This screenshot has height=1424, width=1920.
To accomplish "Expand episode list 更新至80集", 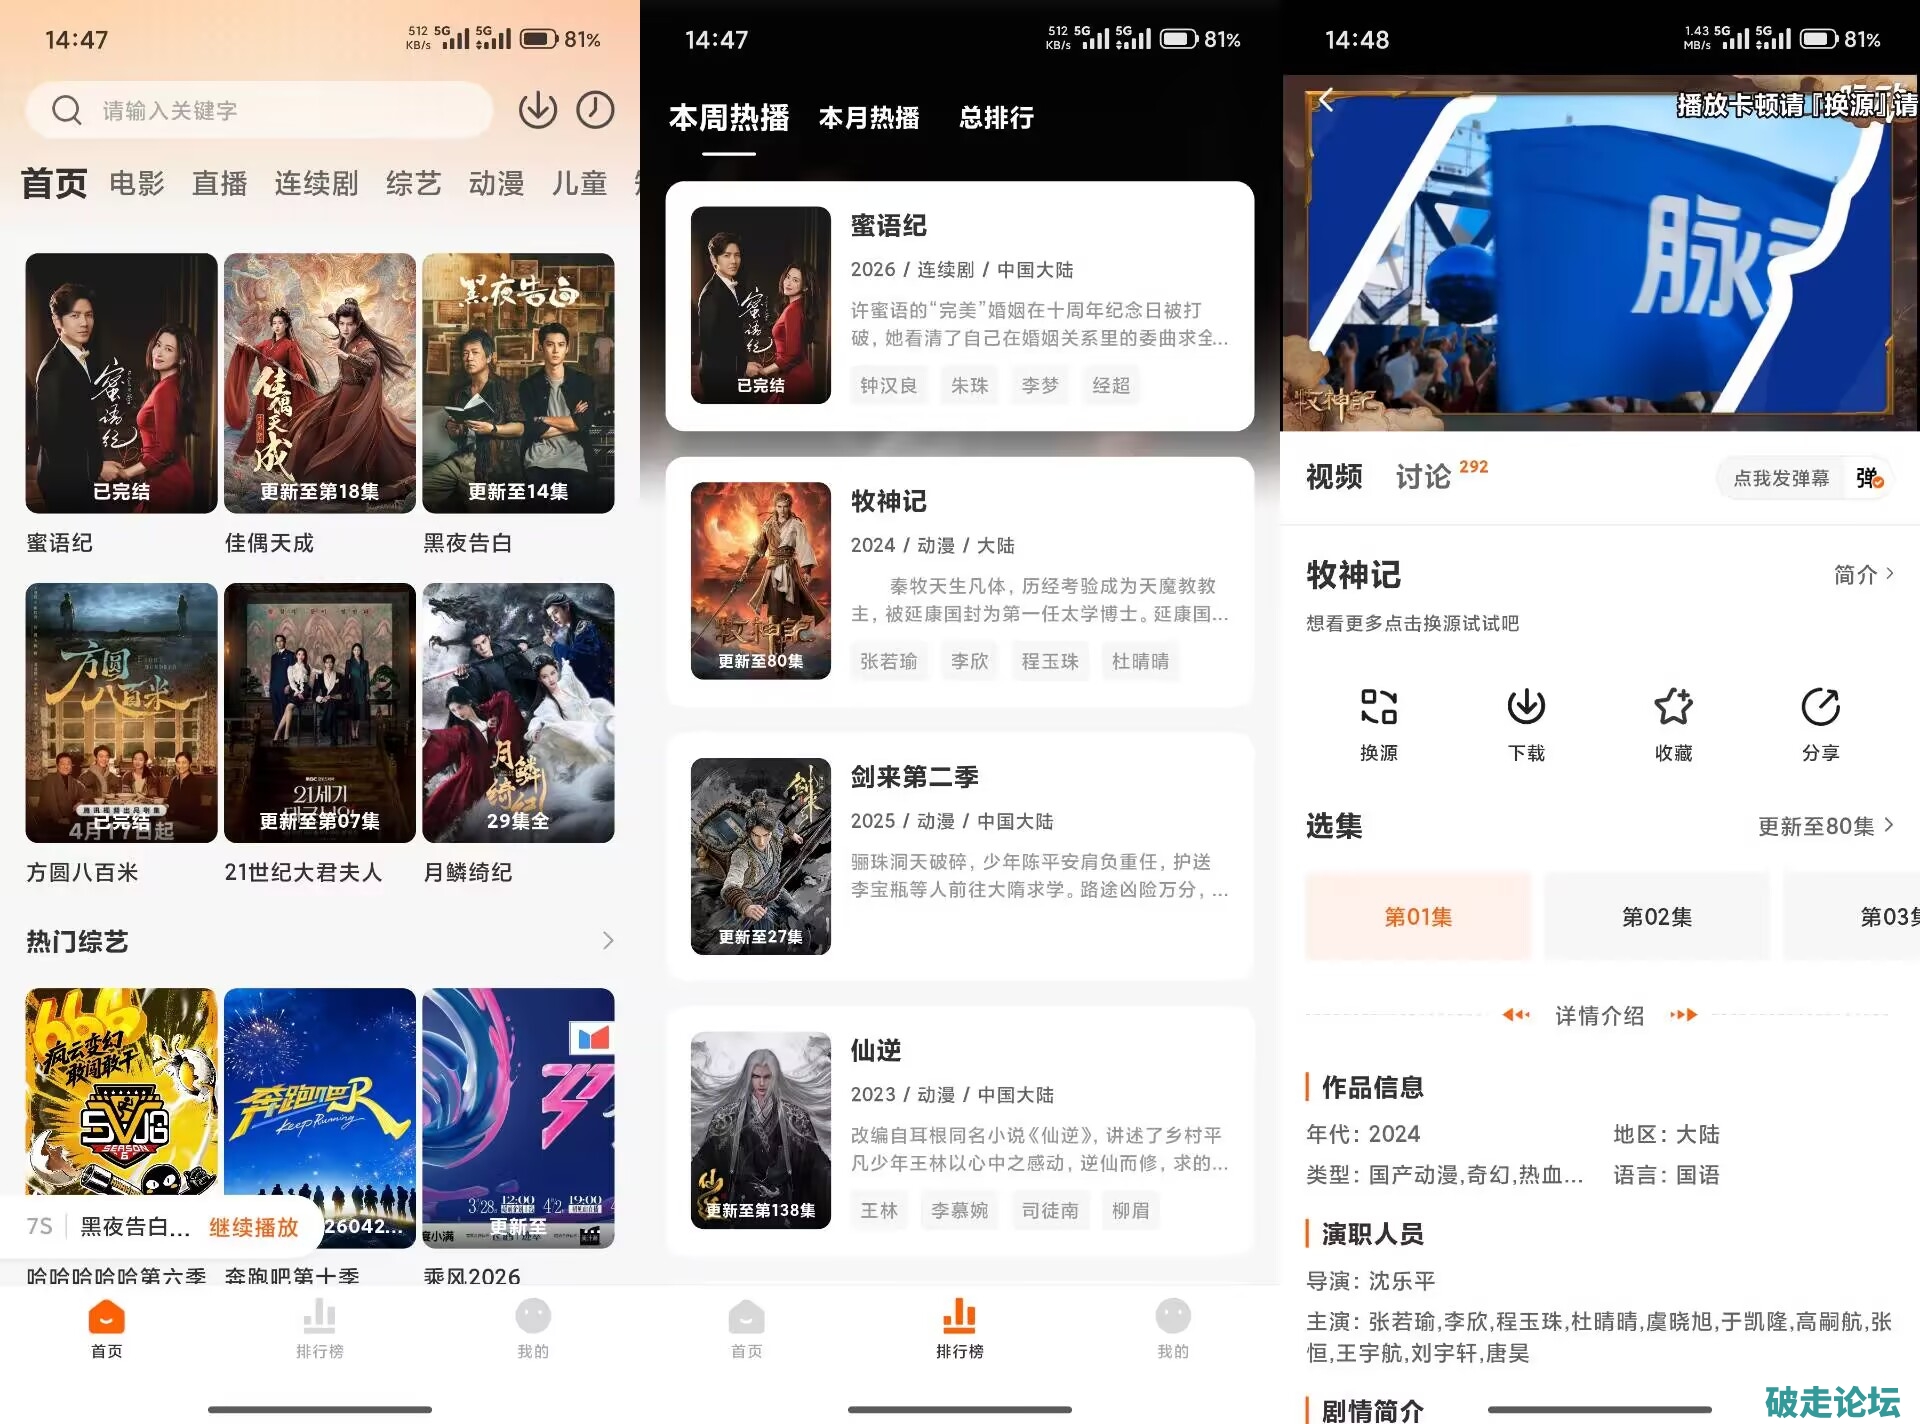I will coord(1826,827).
